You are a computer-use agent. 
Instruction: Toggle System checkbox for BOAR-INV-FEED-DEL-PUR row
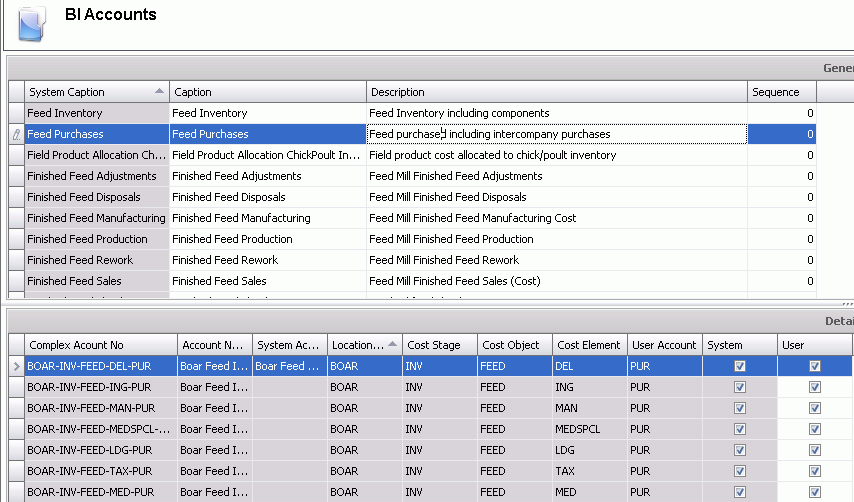coord(740,366)
